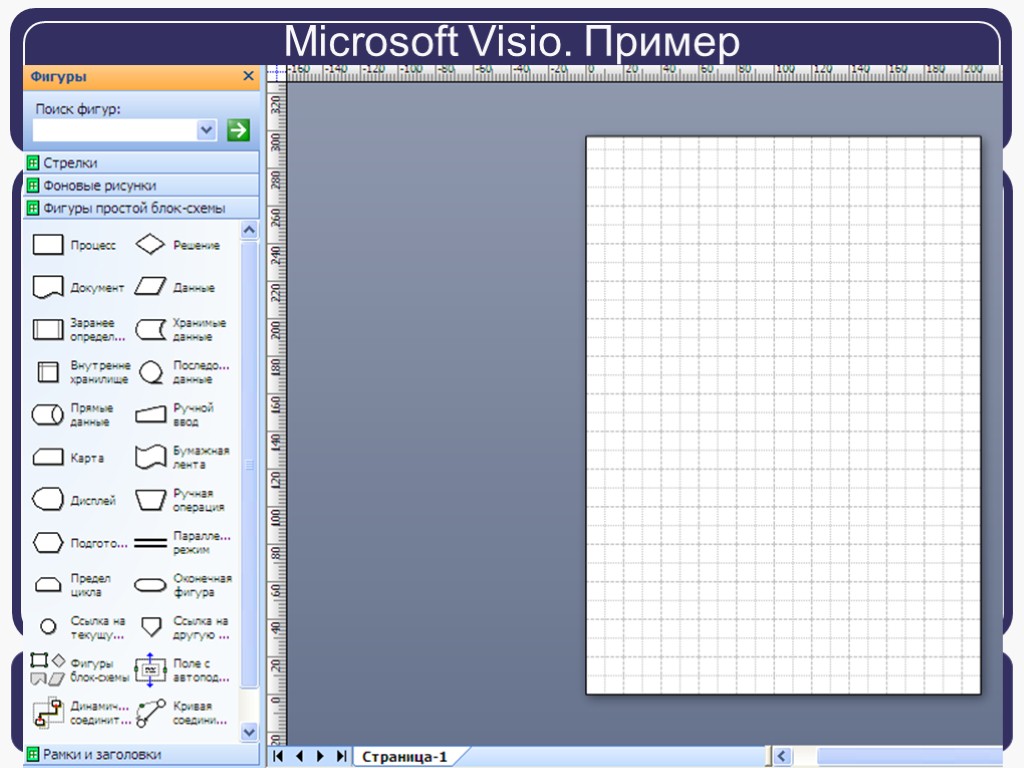Switch to the Страница-1 page tab
The height and width of the screenshot is (768, 1024).
tap(405, 757)
